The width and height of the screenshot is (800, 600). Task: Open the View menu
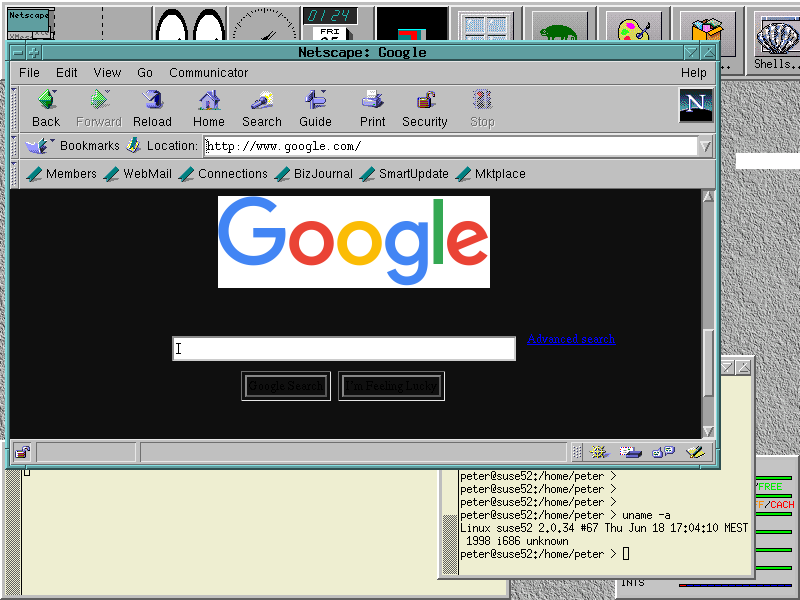coord(107,72)
